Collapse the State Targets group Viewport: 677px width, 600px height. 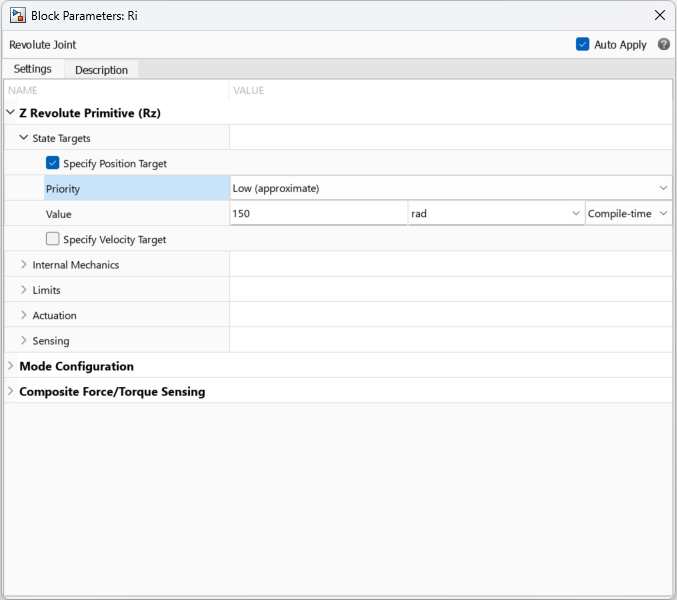click(x=23, y=138)
